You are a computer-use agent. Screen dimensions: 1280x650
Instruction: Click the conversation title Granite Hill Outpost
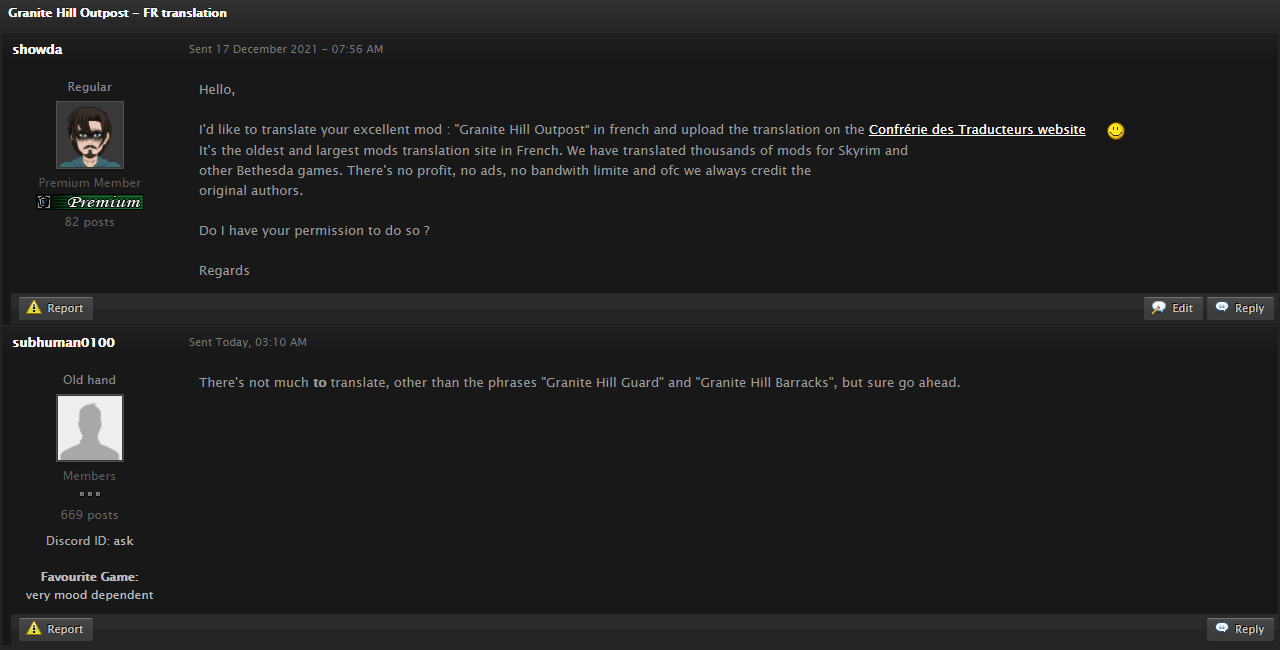tap(117, 13)
